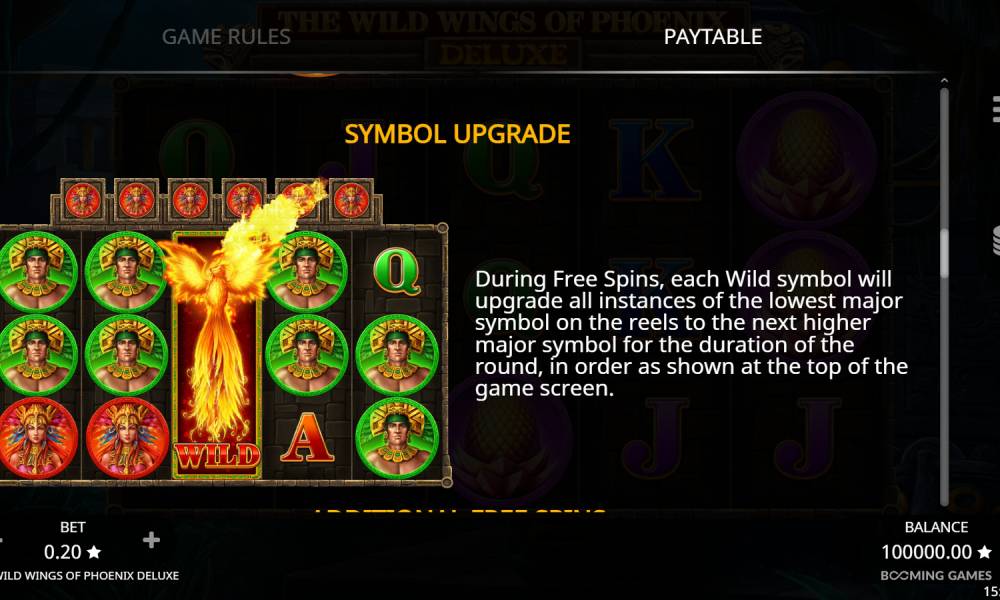Image resolution: width=1000 pixels, height=600 pixels.
Task: Click the top-left green warrior symbol
Action: click(x=38, y=272)
